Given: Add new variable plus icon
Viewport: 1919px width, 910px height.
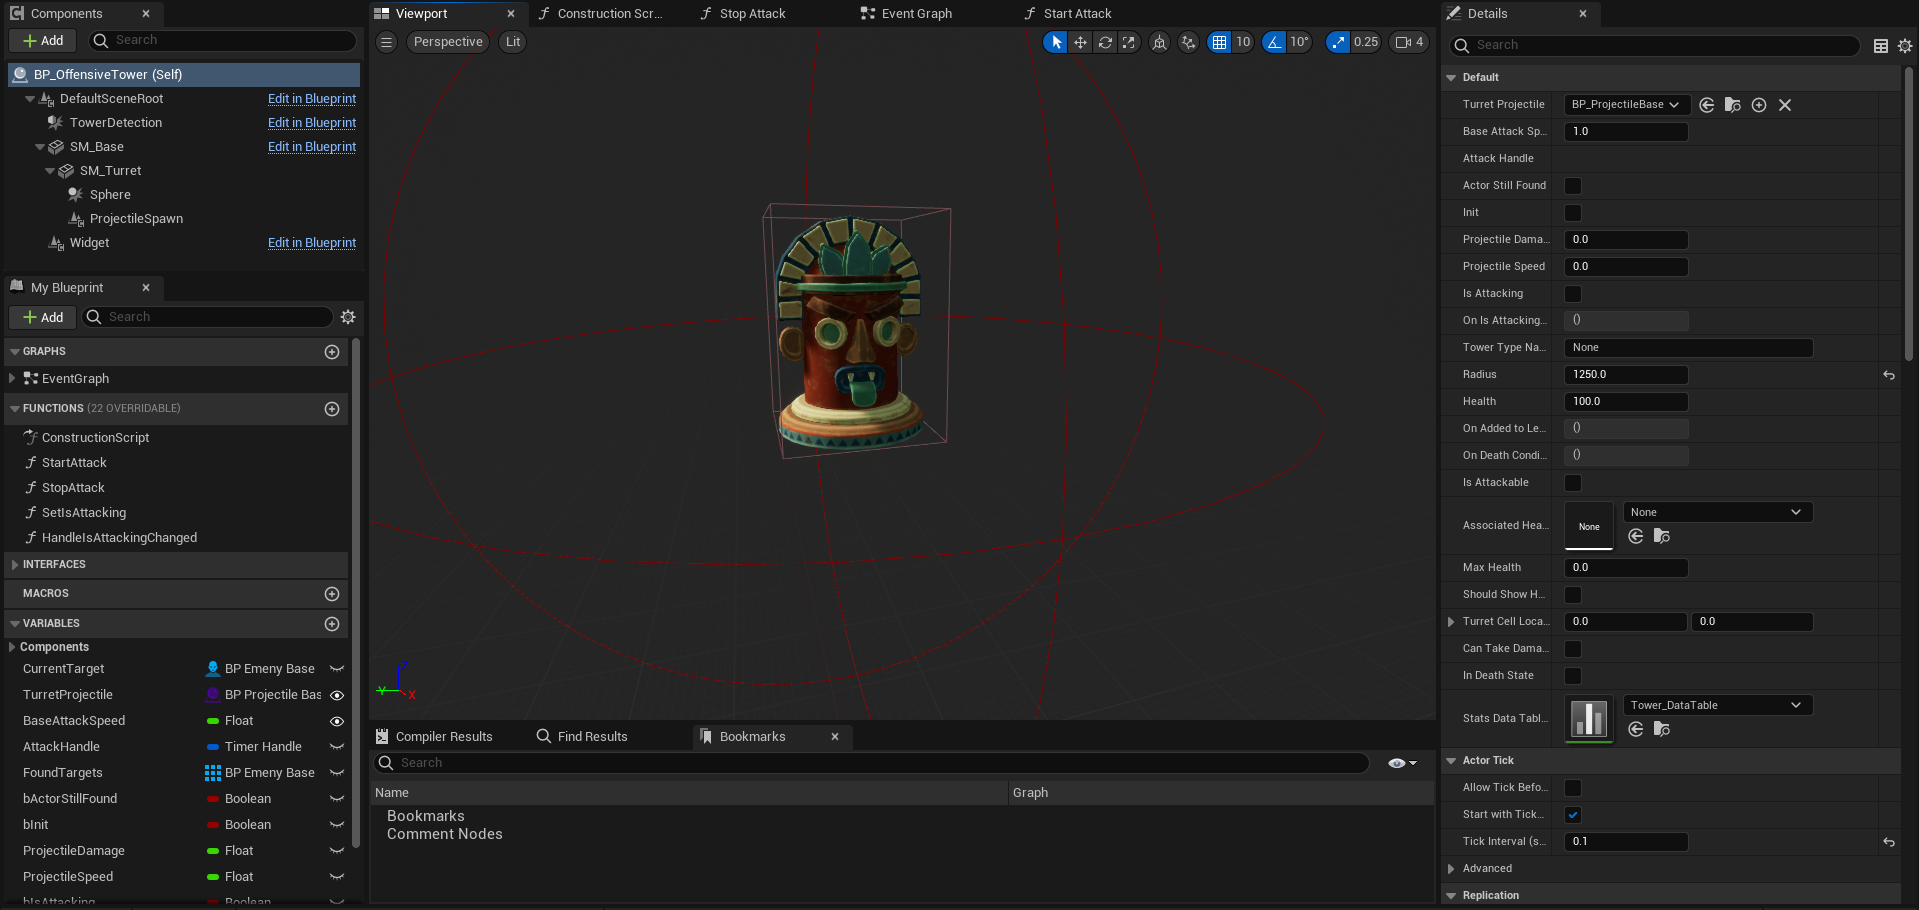Looking at the screenshot, I should (332, 624).
